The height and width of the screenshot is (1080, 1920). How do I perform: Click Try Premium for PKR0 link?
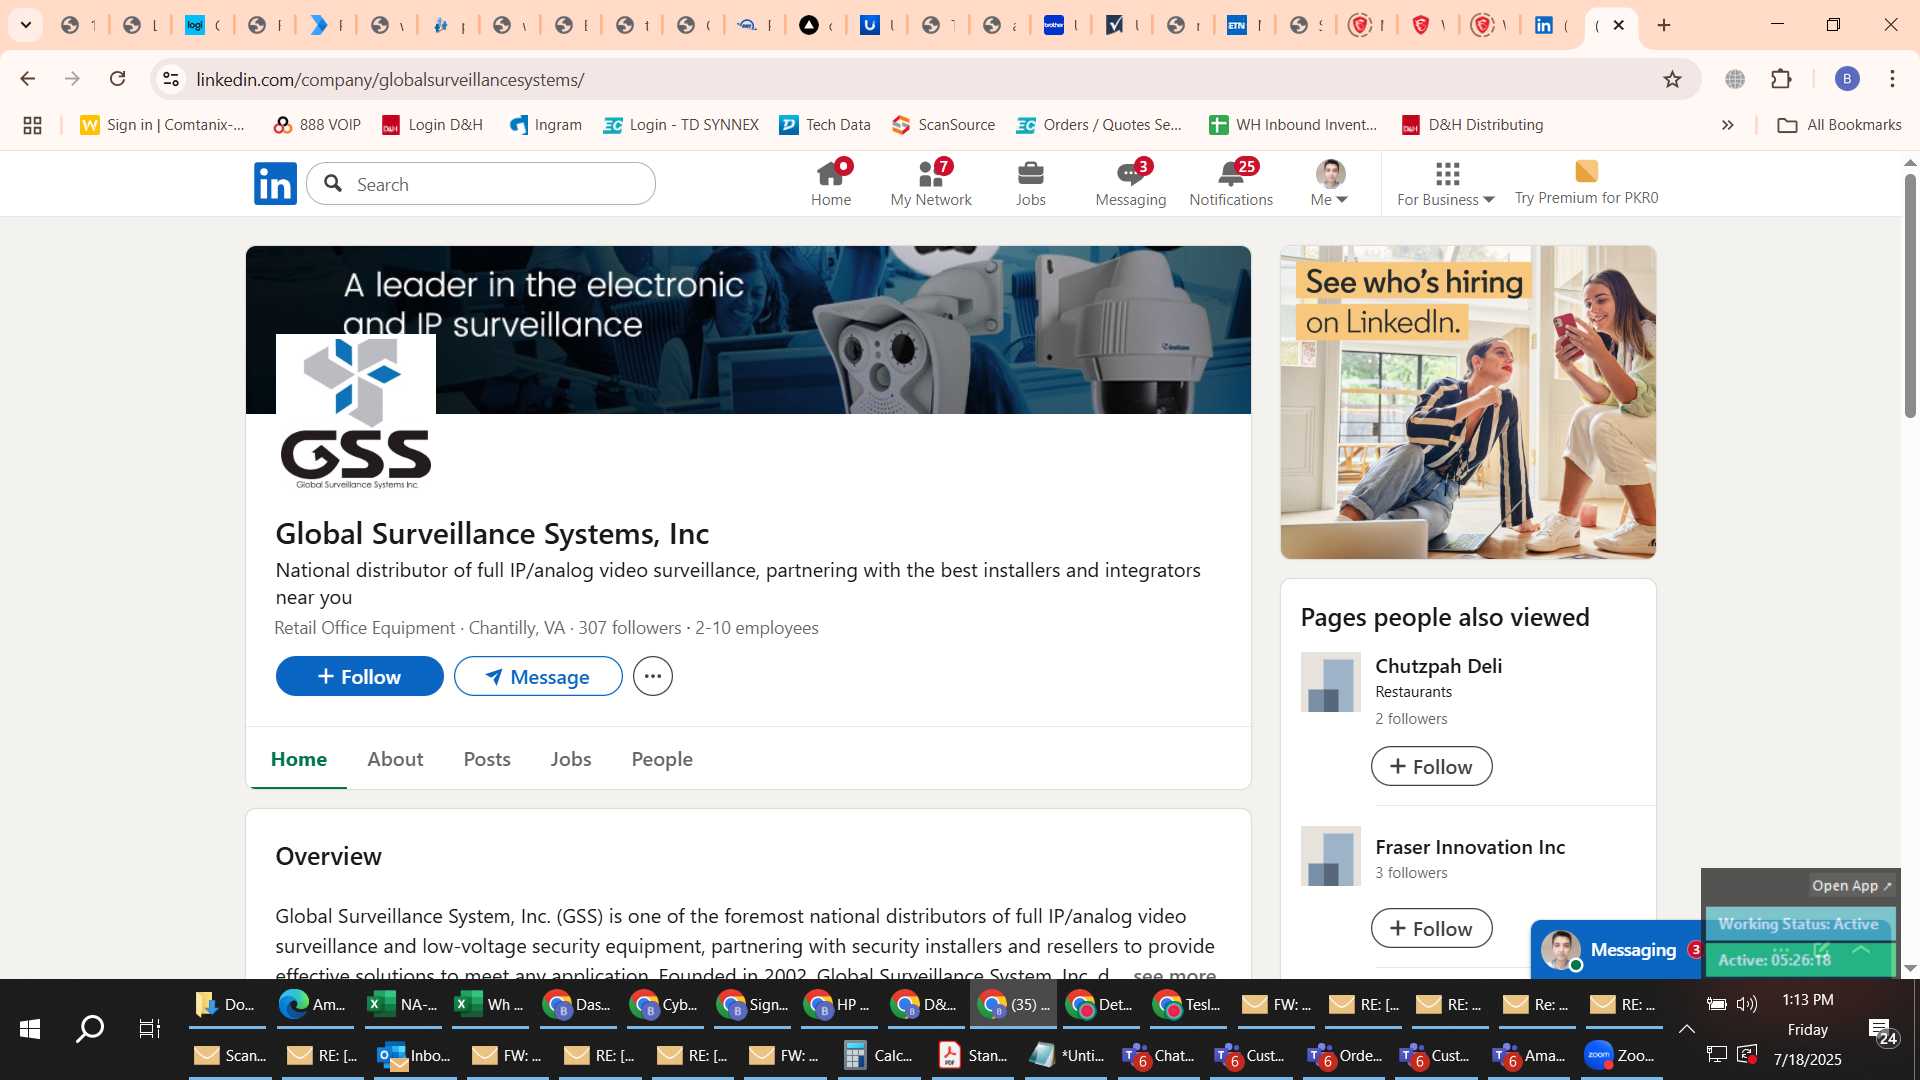click(x=1586, y=184)
